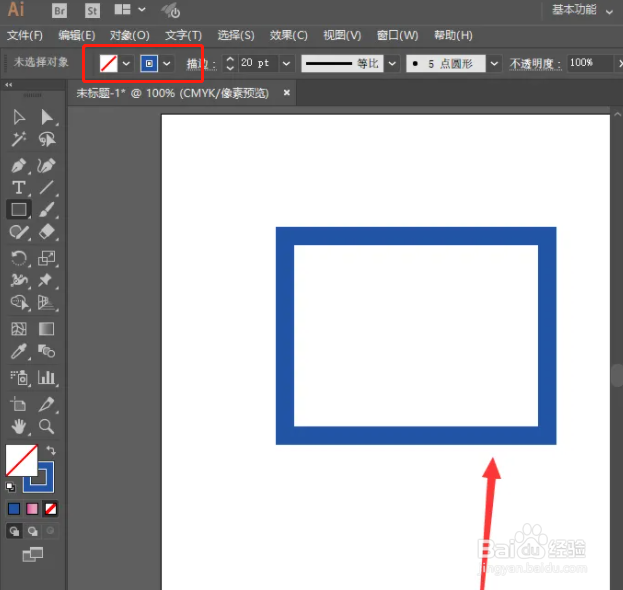Select the Artboard tool
The height and width of the screenshot is (590, 623).
click(x=19, y=404)
